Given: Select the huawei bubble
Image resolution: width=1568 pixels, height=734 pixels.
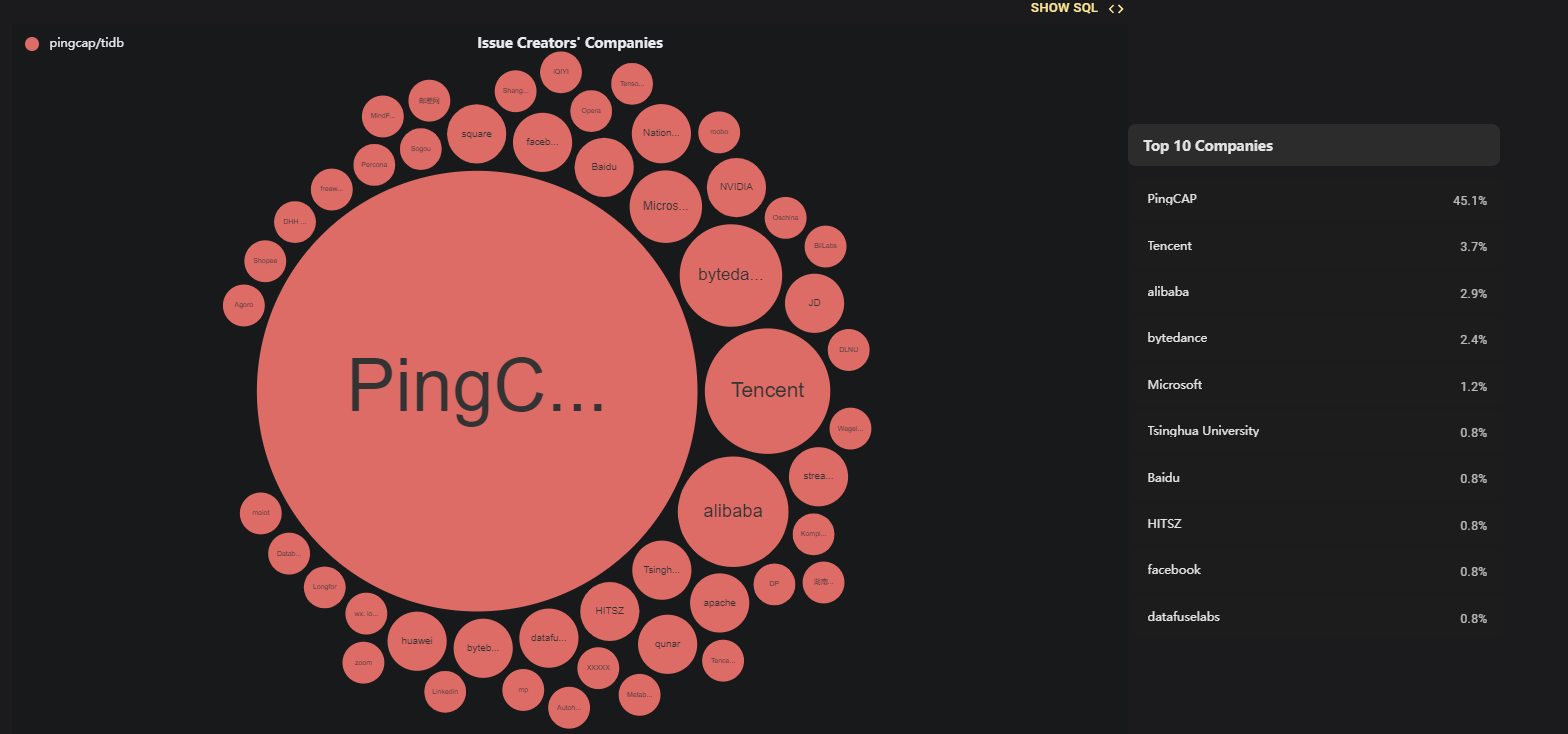Looking at the screenshot, I should tap(416, 641).
